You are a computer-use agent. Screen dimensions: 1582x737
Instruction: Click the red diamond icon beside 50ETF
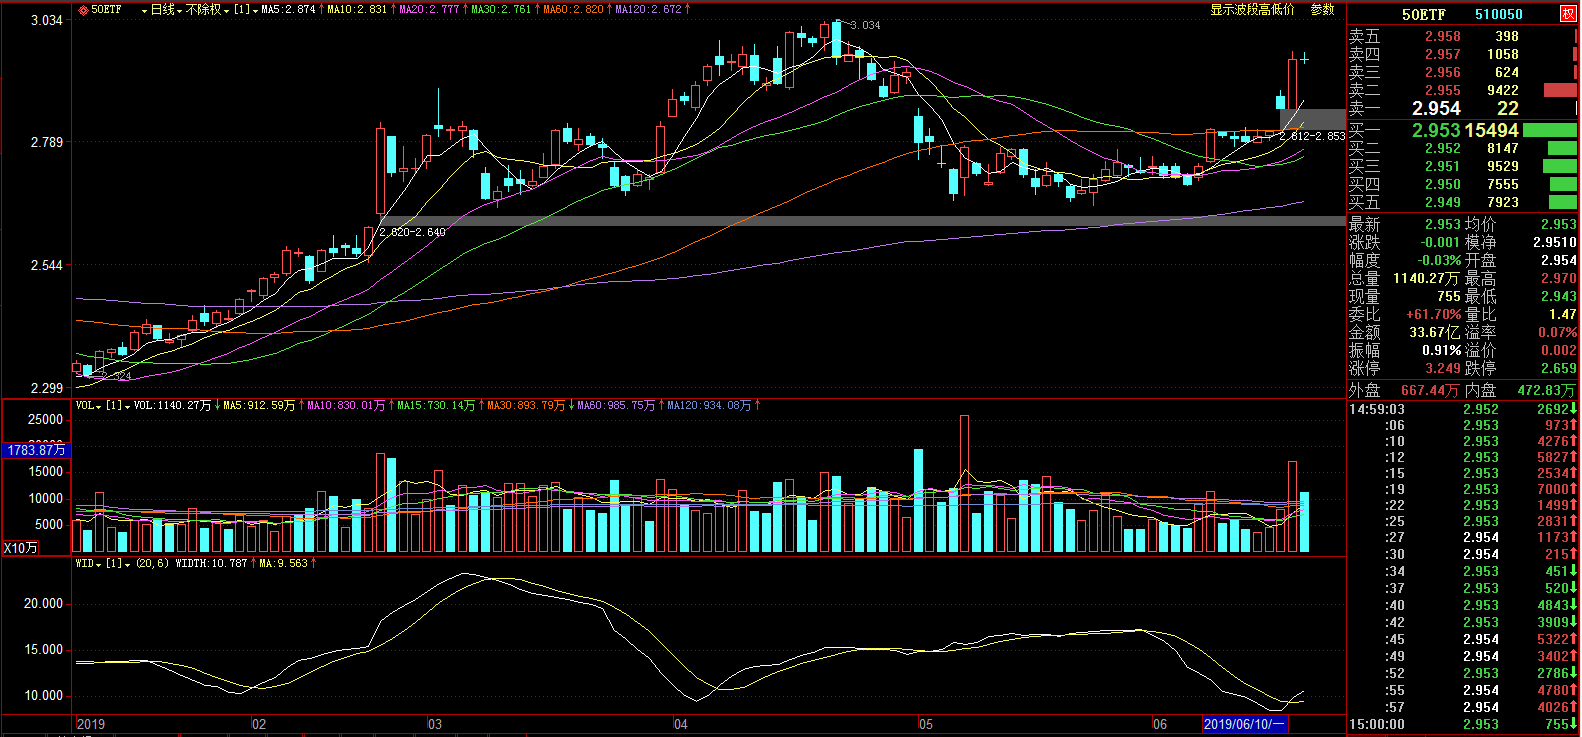(x=83, y=10)
